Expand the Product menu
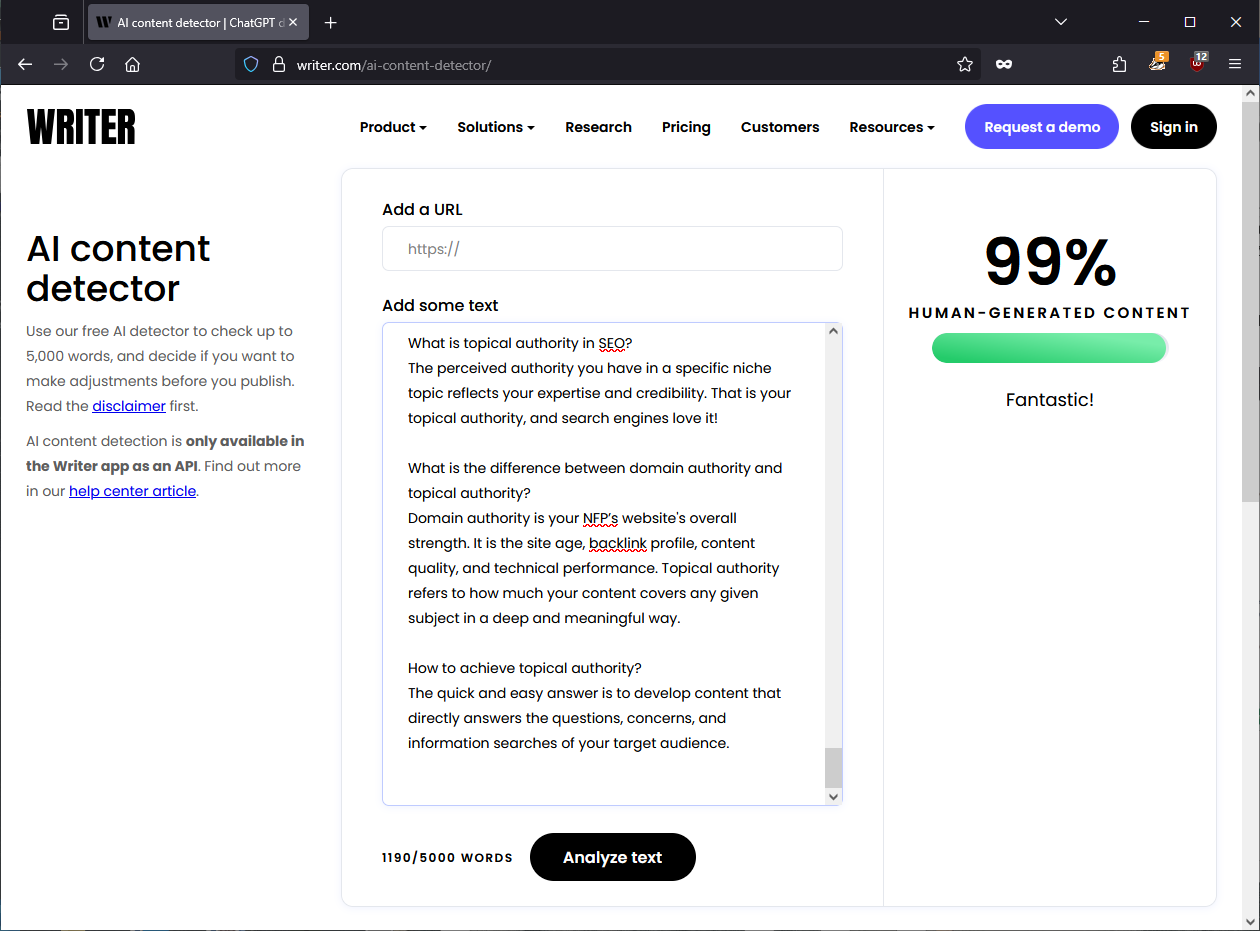The image size is (1260, 931). click(393, 127)
